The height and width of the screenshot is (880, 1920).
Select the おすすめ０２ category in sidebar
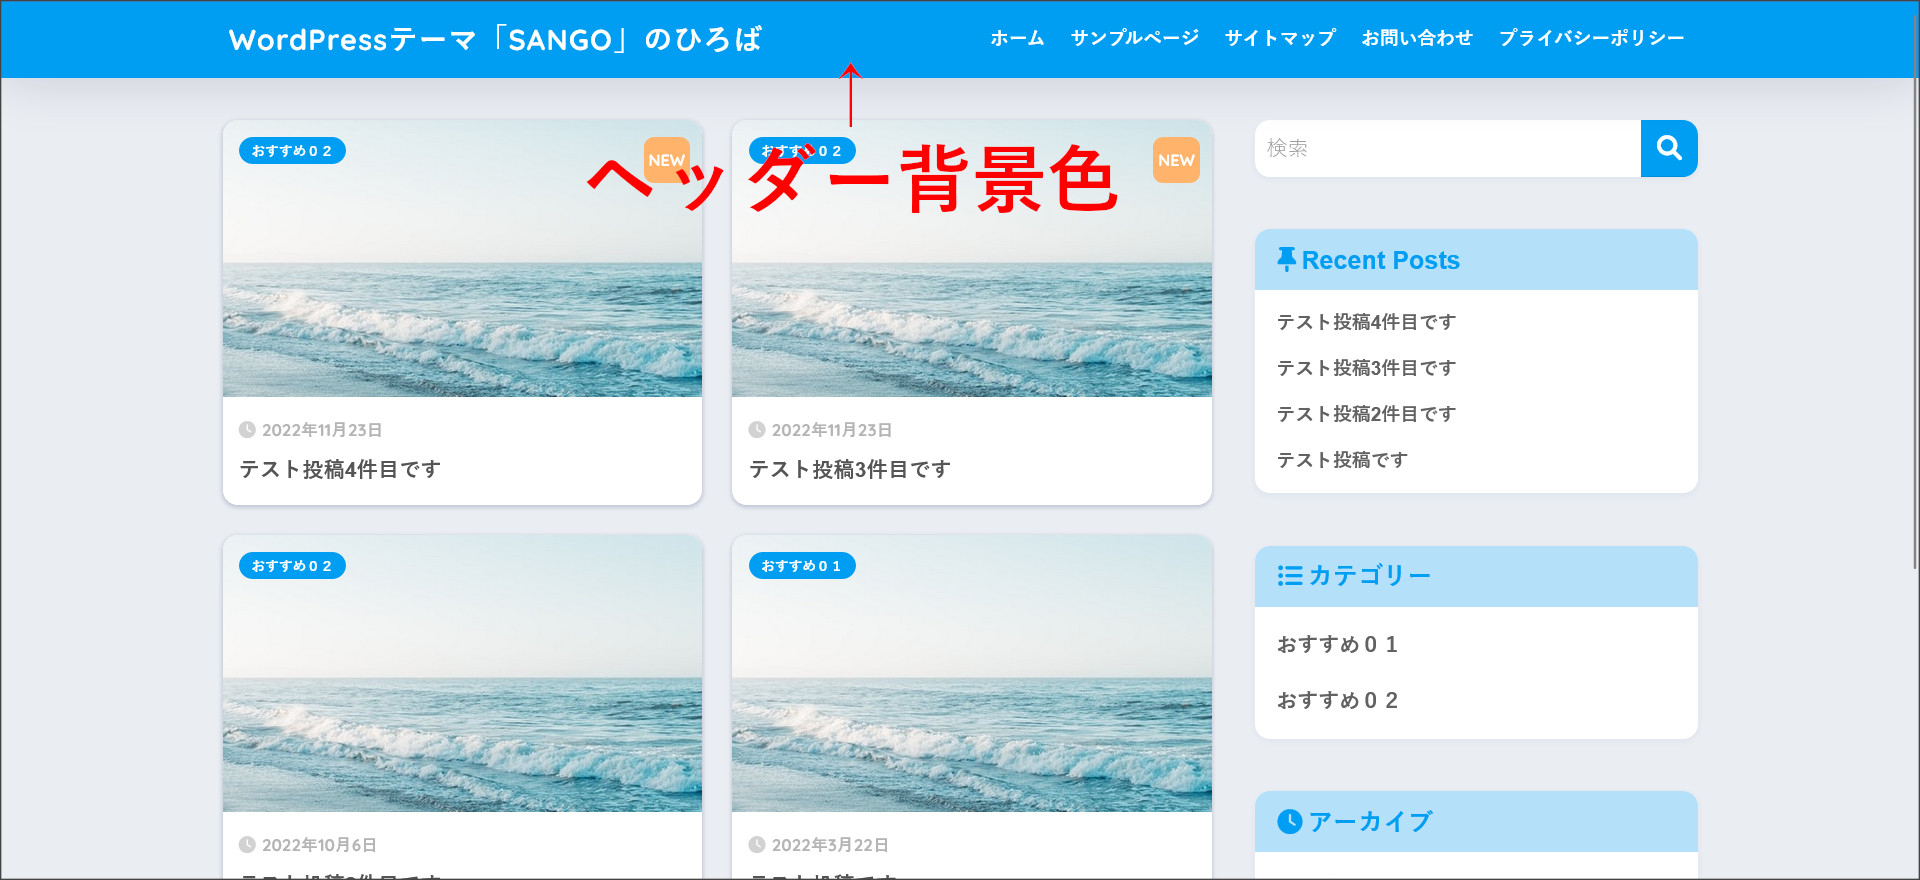click(x=1337, y=701)
